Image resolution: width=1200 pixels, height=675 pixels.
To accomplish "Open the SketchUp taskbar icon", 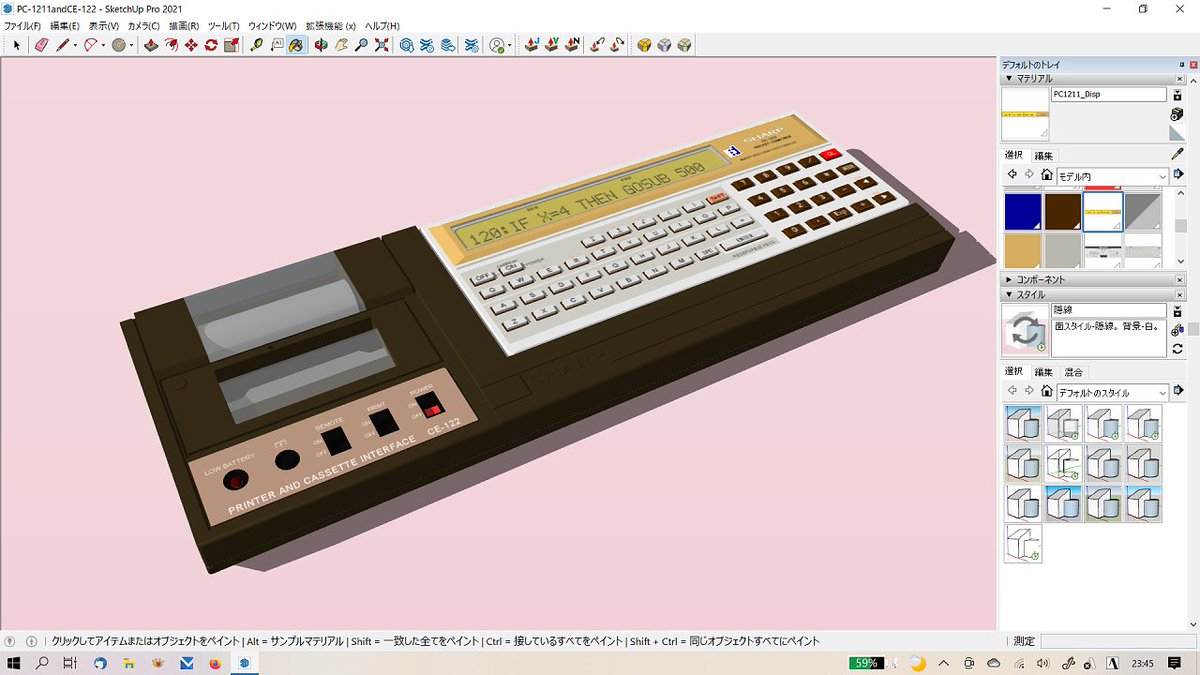I will pos(243,663).
